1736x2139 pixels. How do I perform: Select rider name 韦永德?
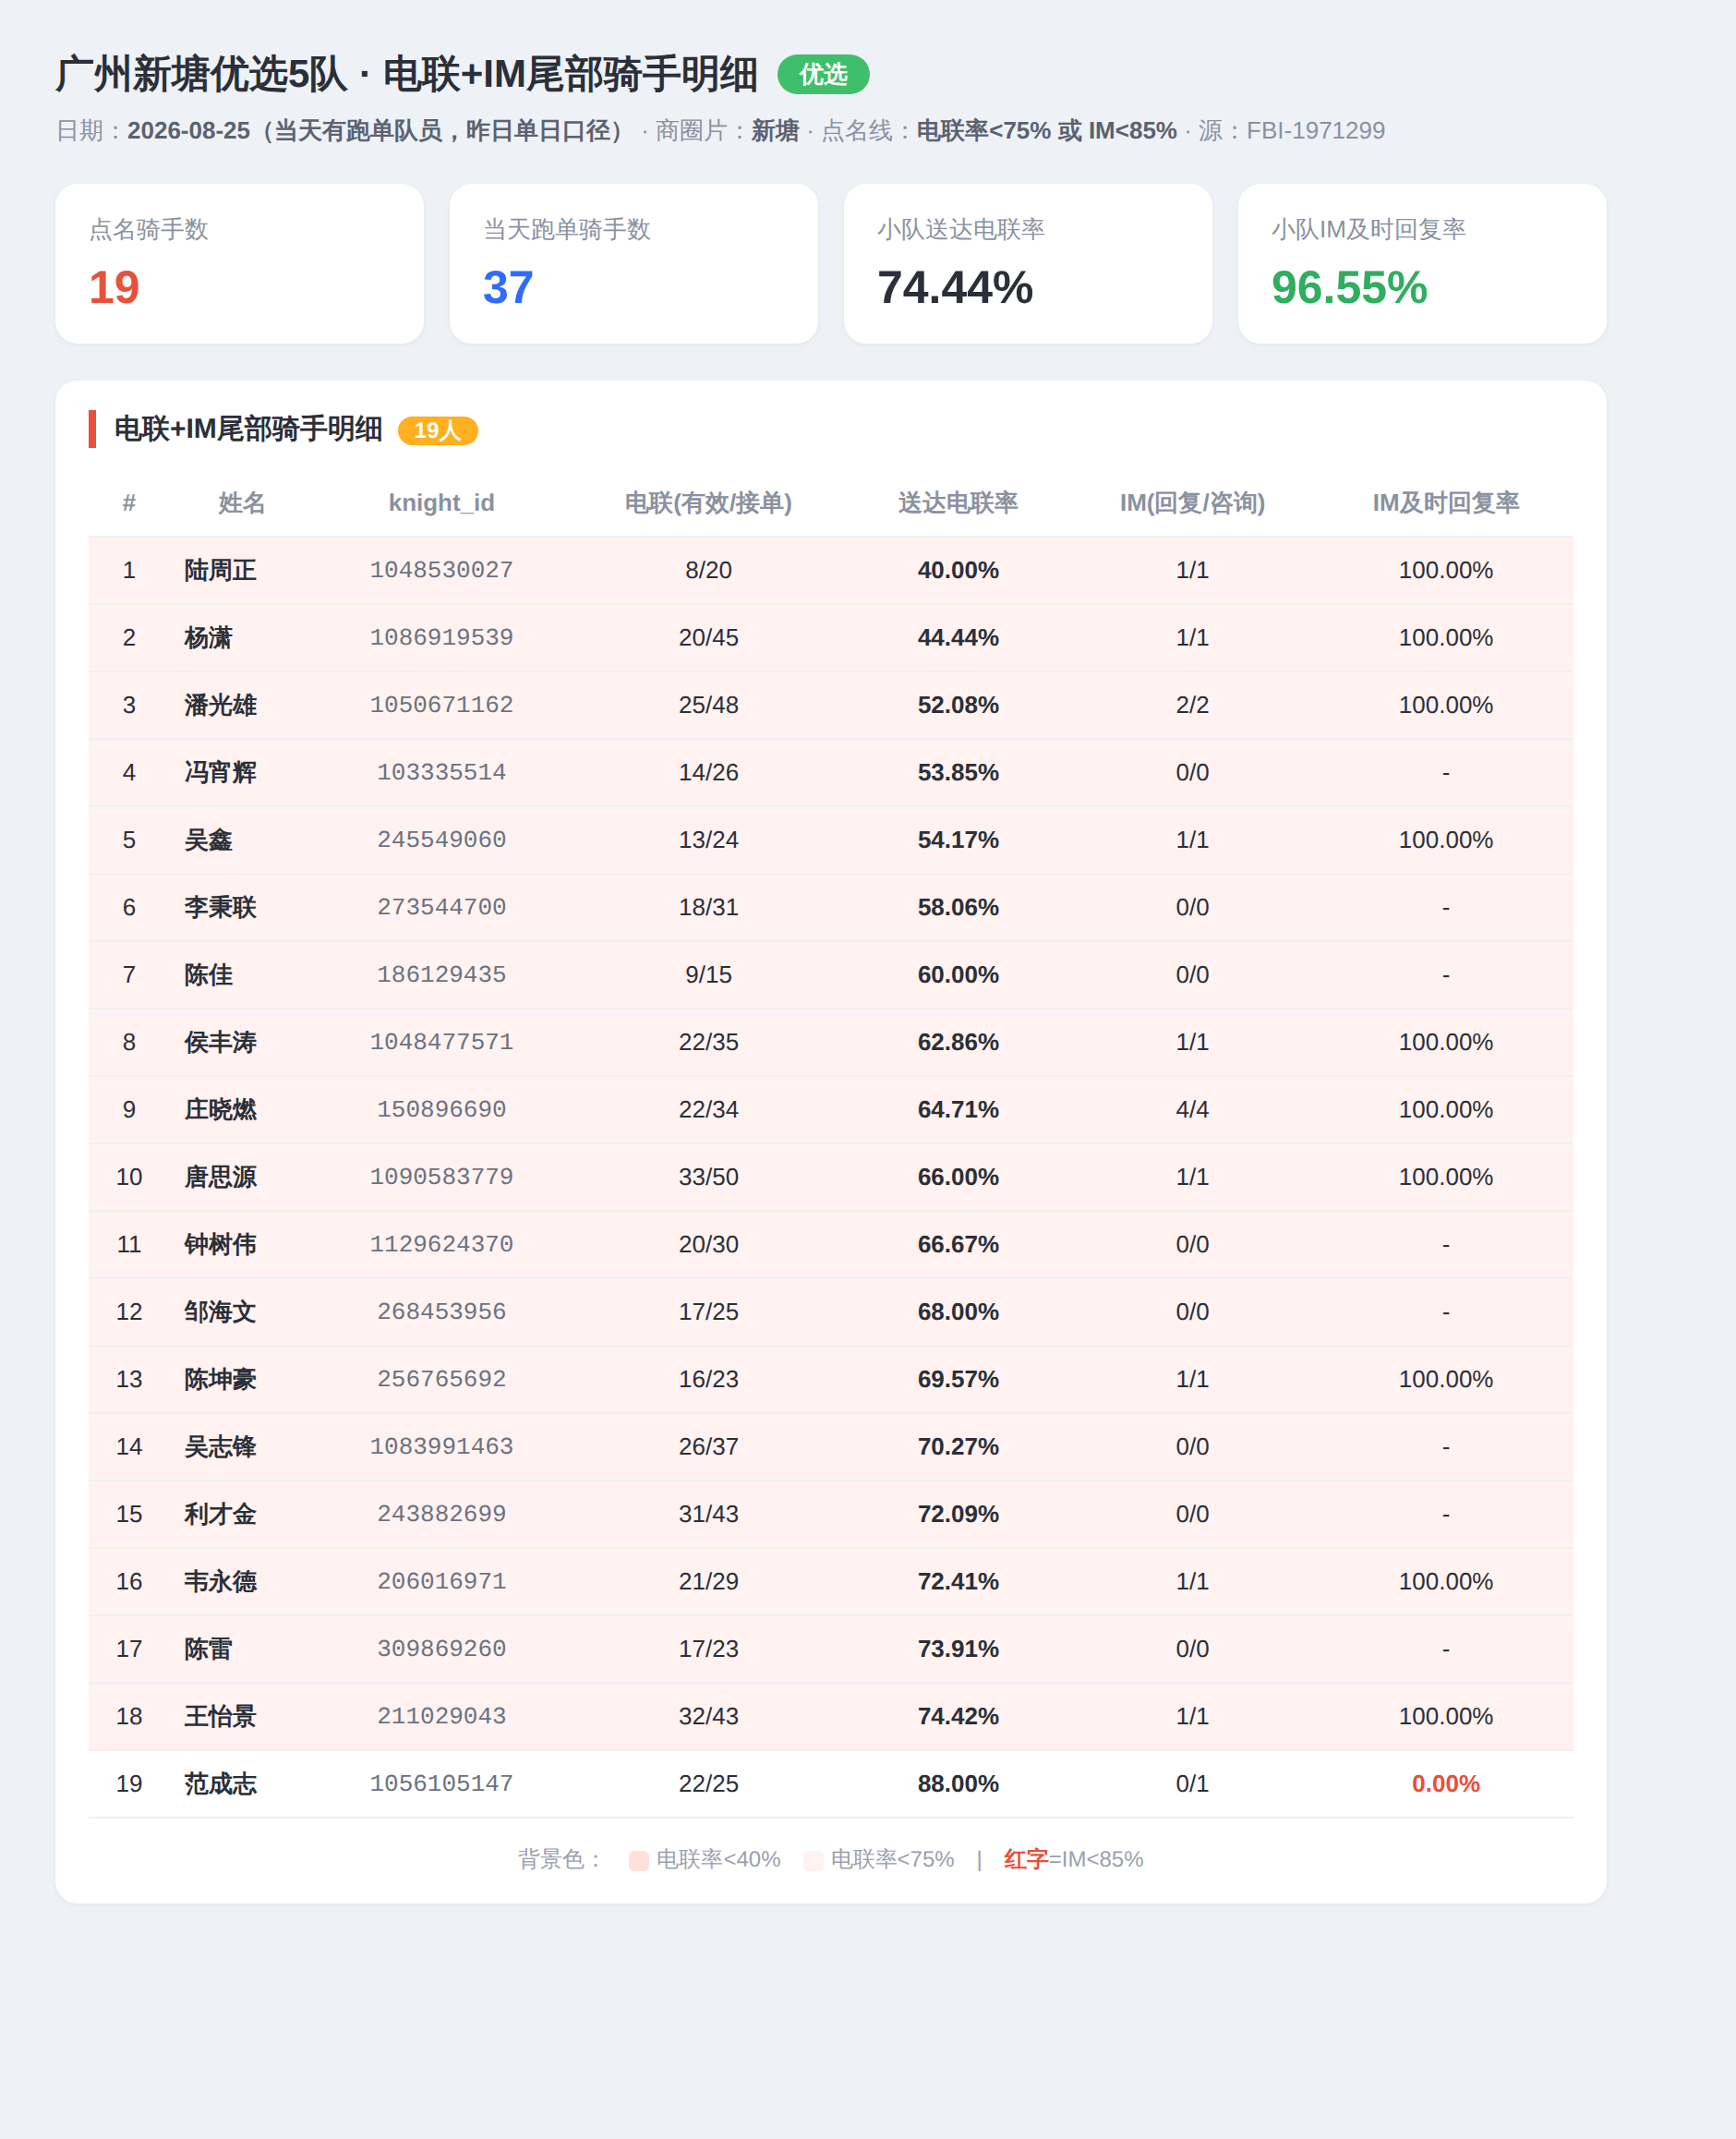(x=220, y=1581)
